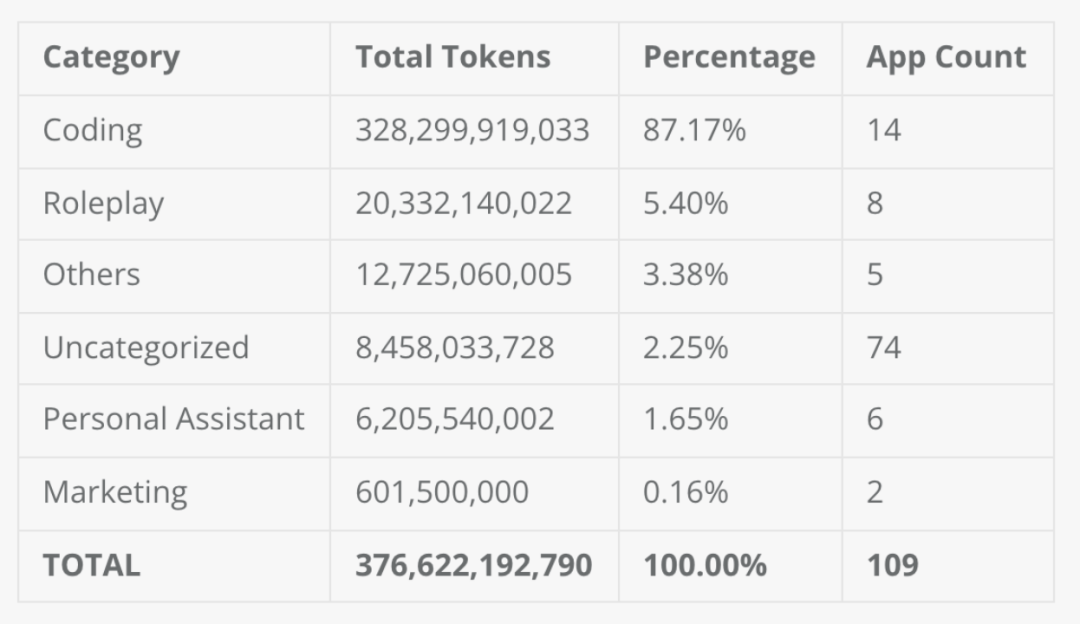The width and height of the screenshot is (1080, 624).
Task: Click the Total Tokens column header
Action: pyautogui.click(x=452, y=58)
